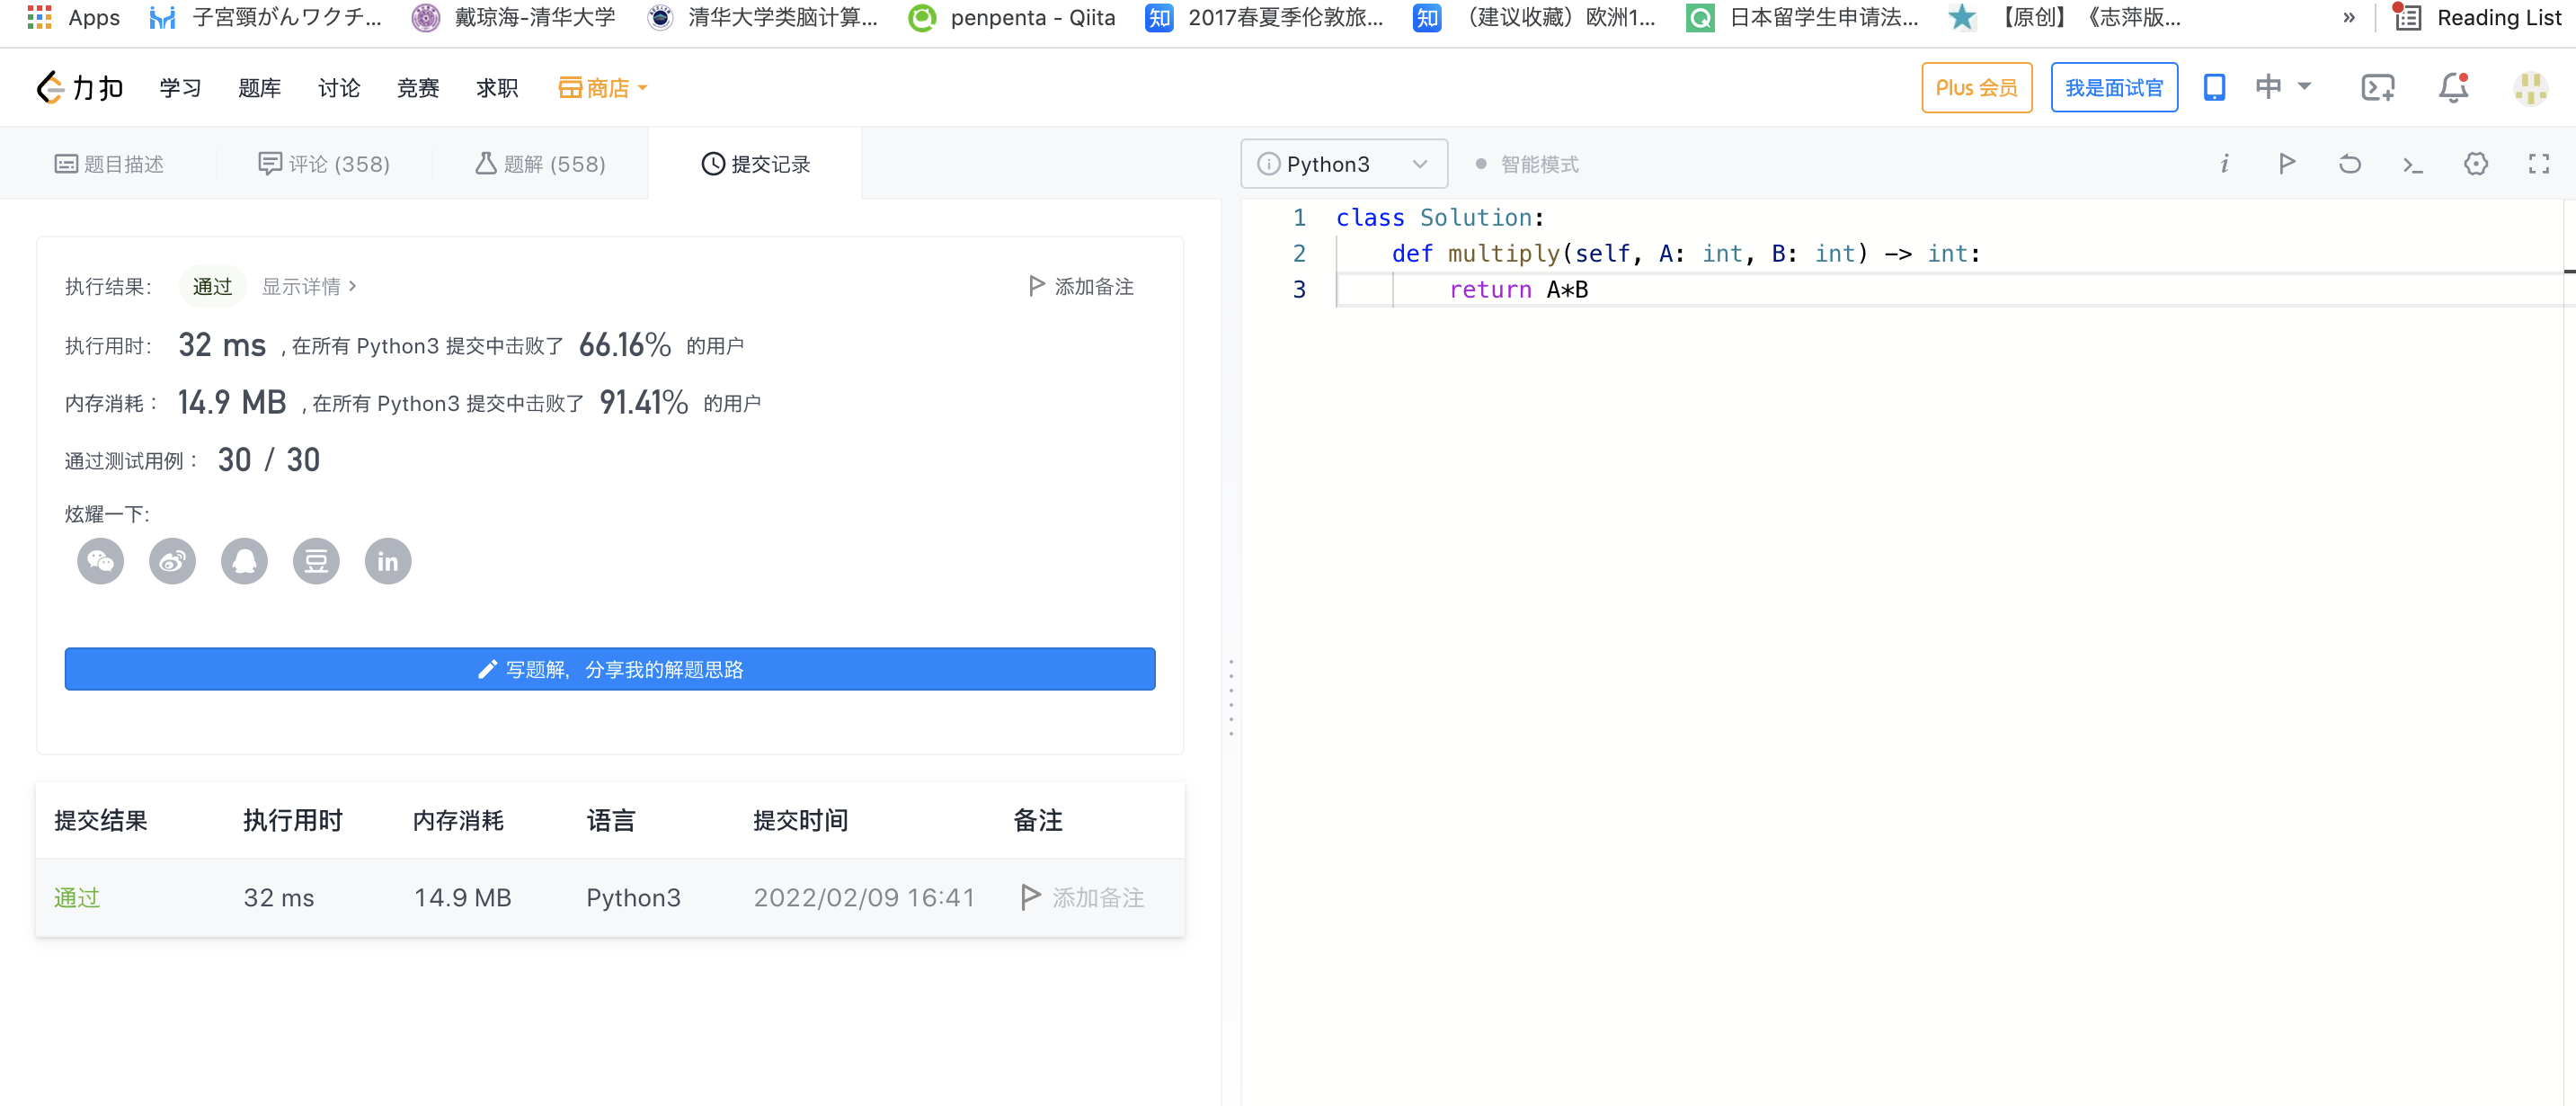Open the 学习 nav menu
Screen dimensions: 2576x1106
[181, 88]
